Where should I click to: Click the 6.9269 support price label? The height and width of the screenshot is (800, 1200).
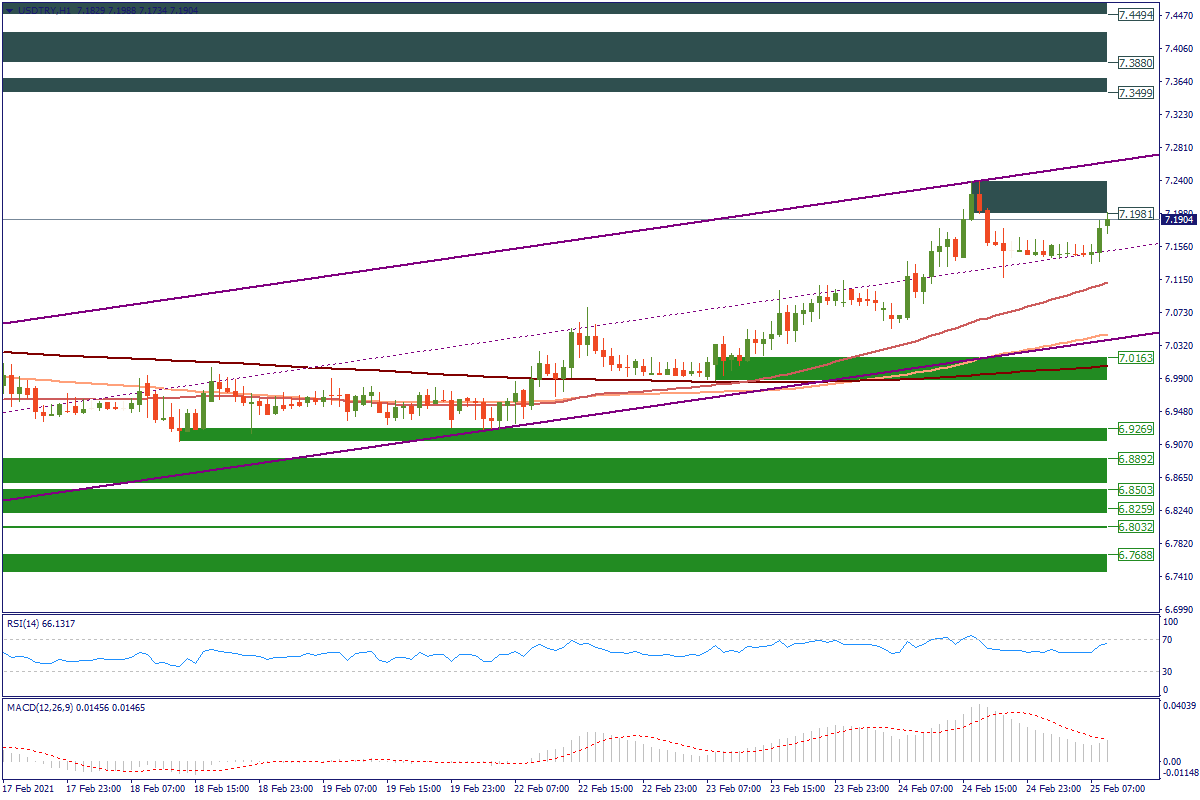click(x=1137, y=428)
